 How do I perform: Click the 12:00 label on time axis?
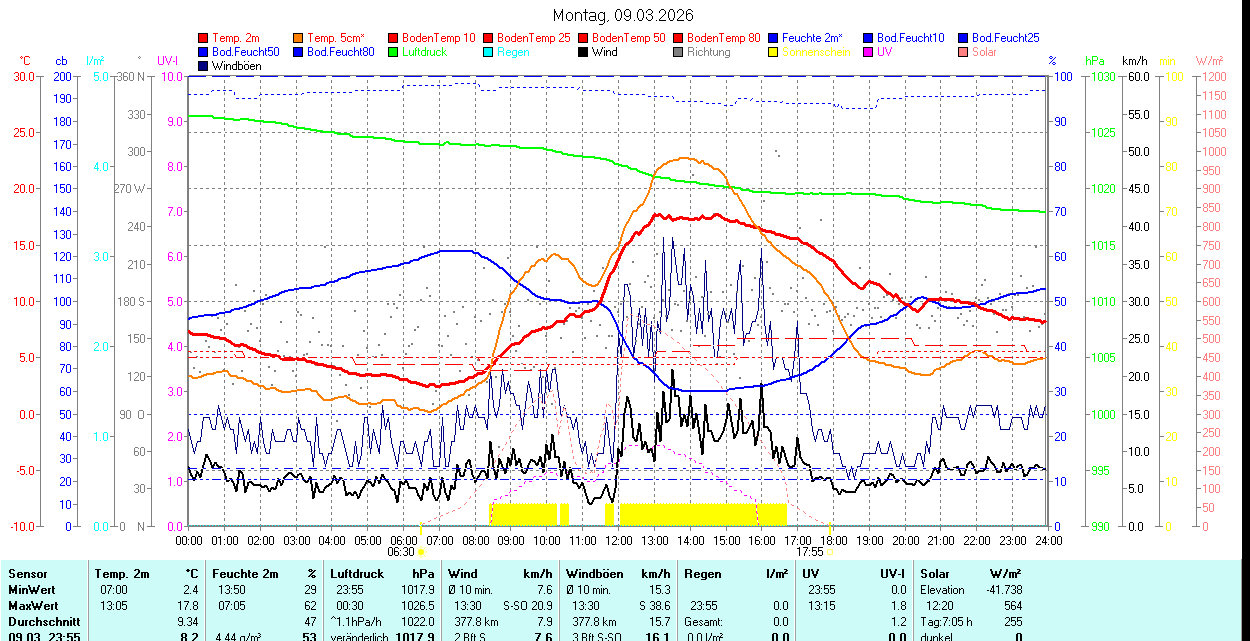[x=619, y=540]
